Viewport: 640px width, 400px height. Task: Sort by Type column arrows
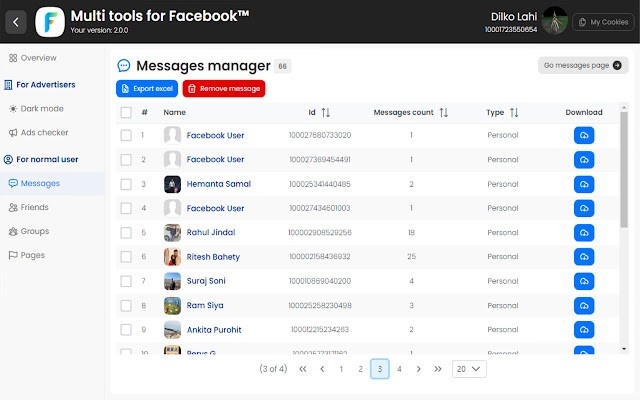coord(514,112)
